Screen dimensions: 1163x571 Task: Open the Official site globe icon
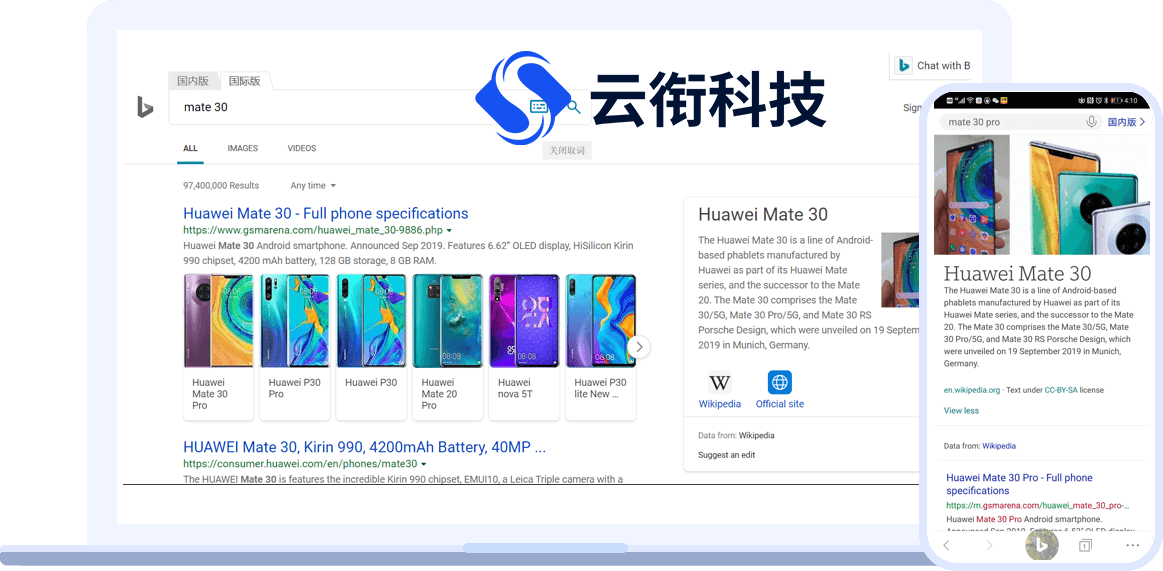point(780,383)
